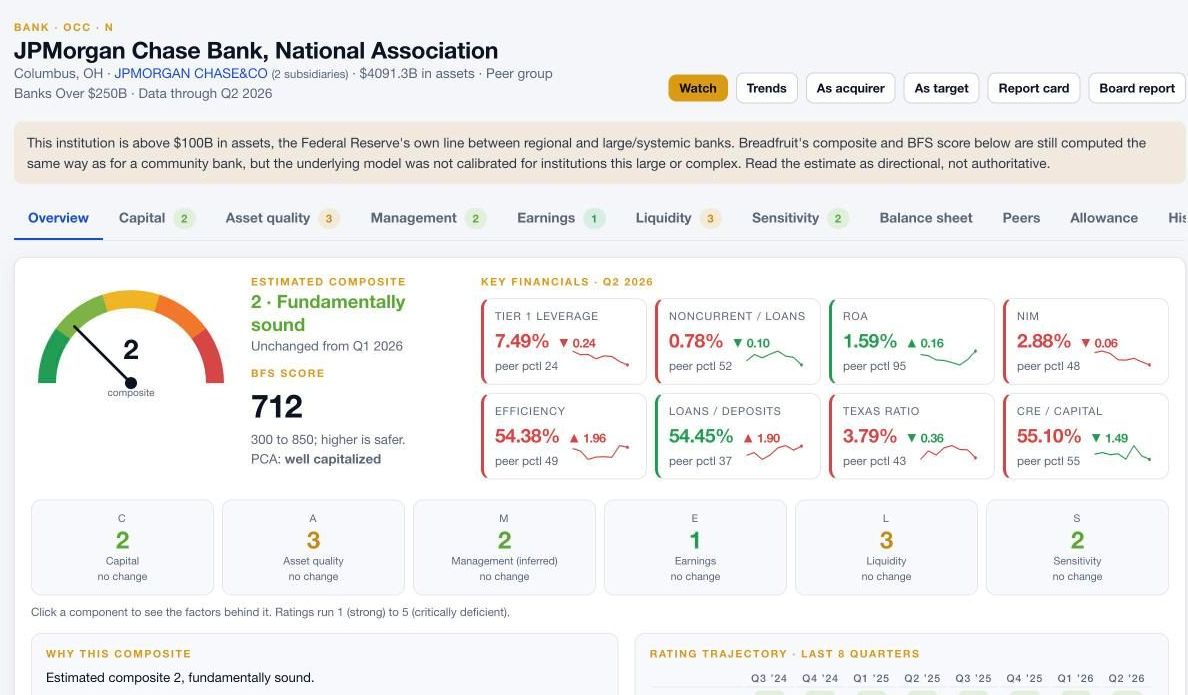This screenshot has width=1188, height=695.
Task: Open the Capital component rating card
Action: pyautogui.click(x=122, y=546)
